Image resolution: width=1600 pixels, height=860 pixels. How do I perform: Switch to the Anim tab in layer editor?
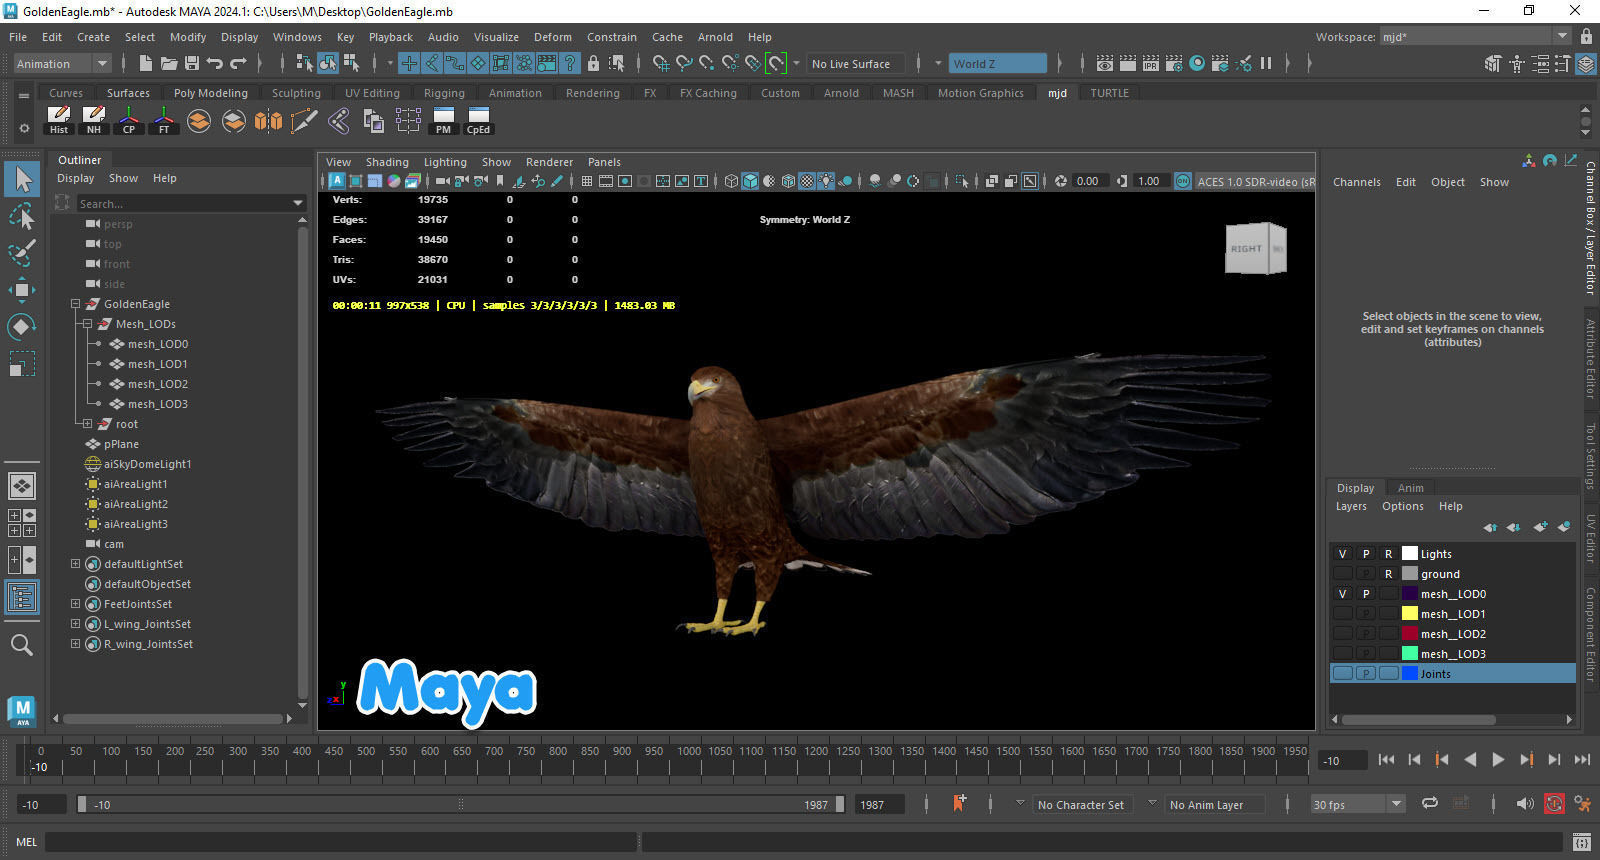click(1410, 488)
